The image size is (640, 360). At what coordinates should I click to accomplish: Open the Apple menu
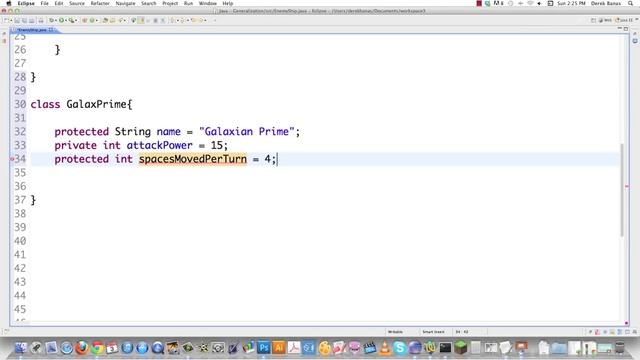click(x=9, y=3)
